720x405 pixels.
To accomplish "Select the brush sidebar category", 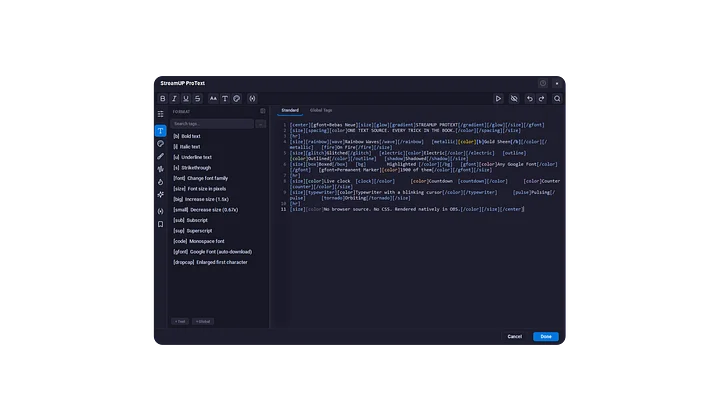I will tap(160, 157).
